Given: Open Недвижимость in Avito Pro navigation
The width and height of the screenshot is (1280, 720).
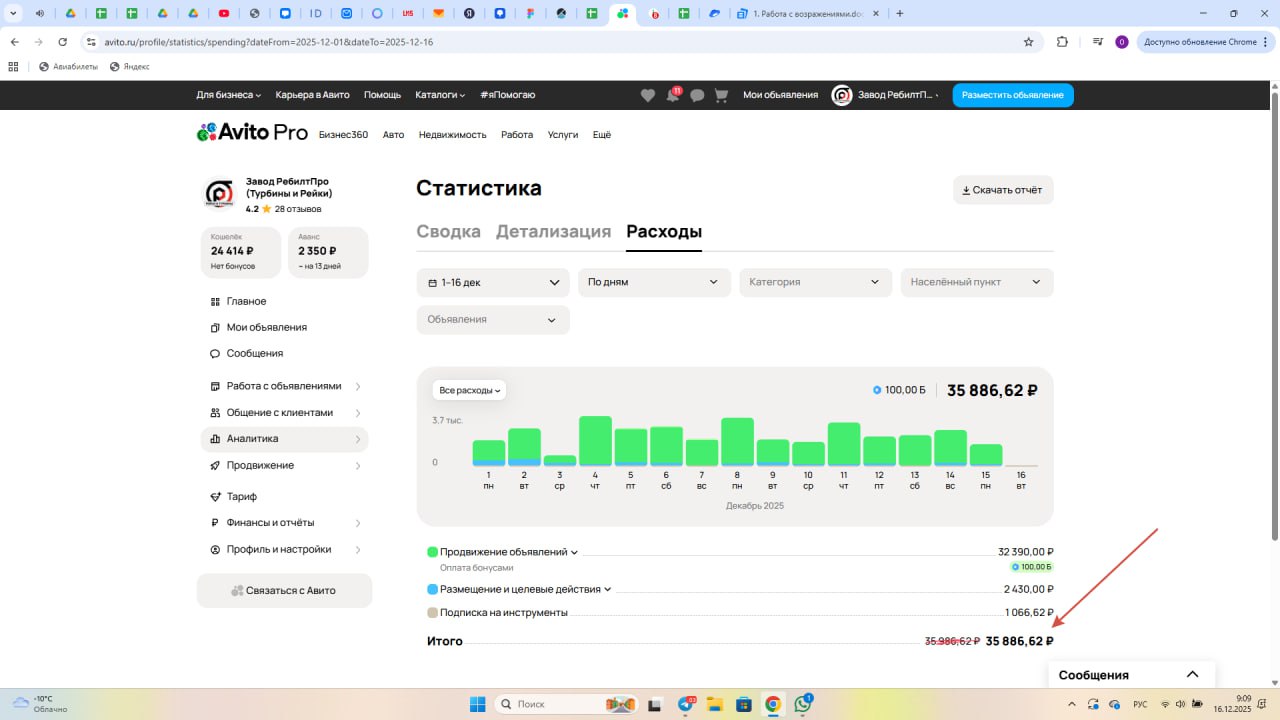Looking at the screenshot, I should pos(452,135).
